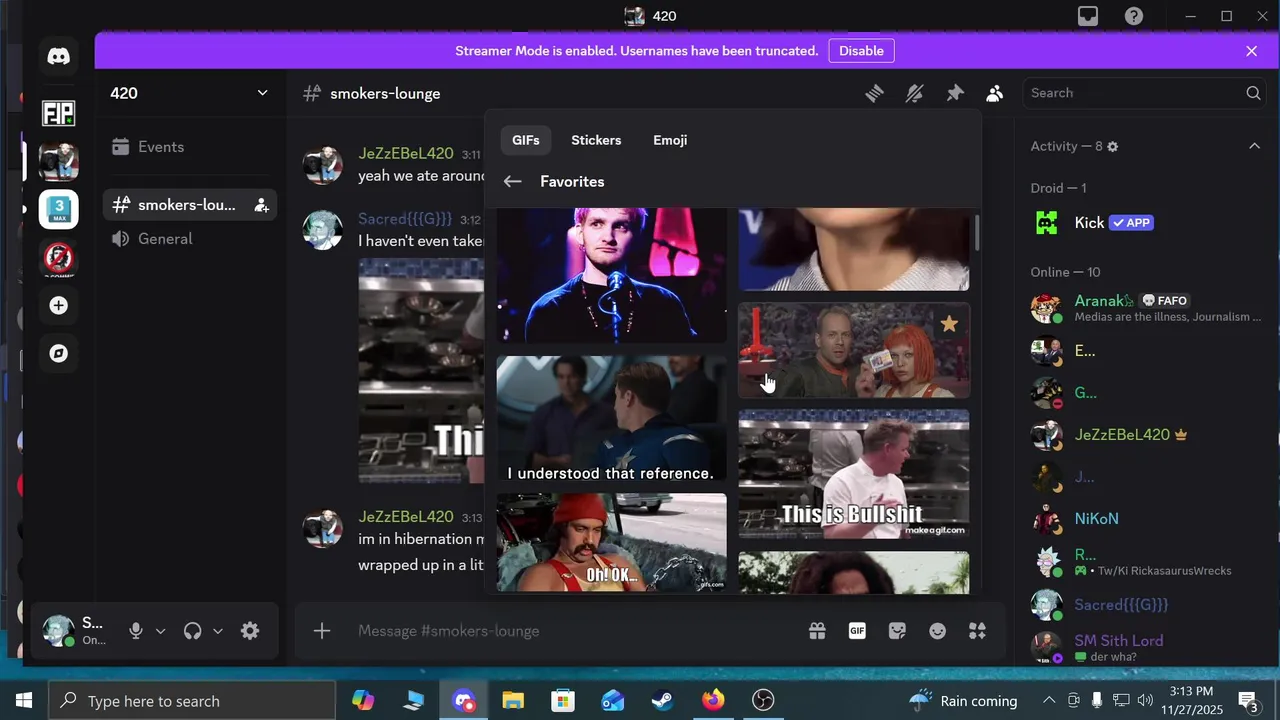1280x720 pixels.
Task: Open Aranak member profile
Action: point(1145,307)
